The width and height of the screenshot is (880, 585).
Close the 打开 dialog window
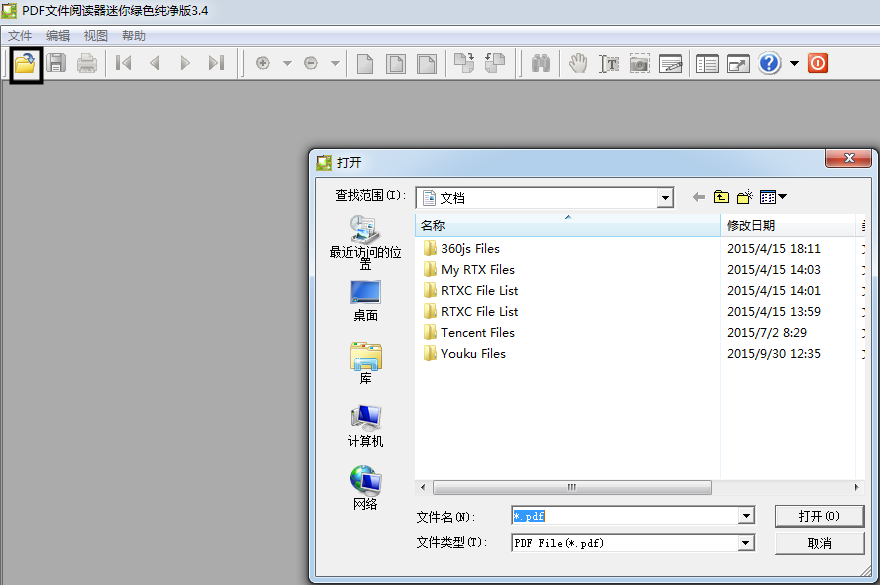pyautogui.click(x=849, y=158)
